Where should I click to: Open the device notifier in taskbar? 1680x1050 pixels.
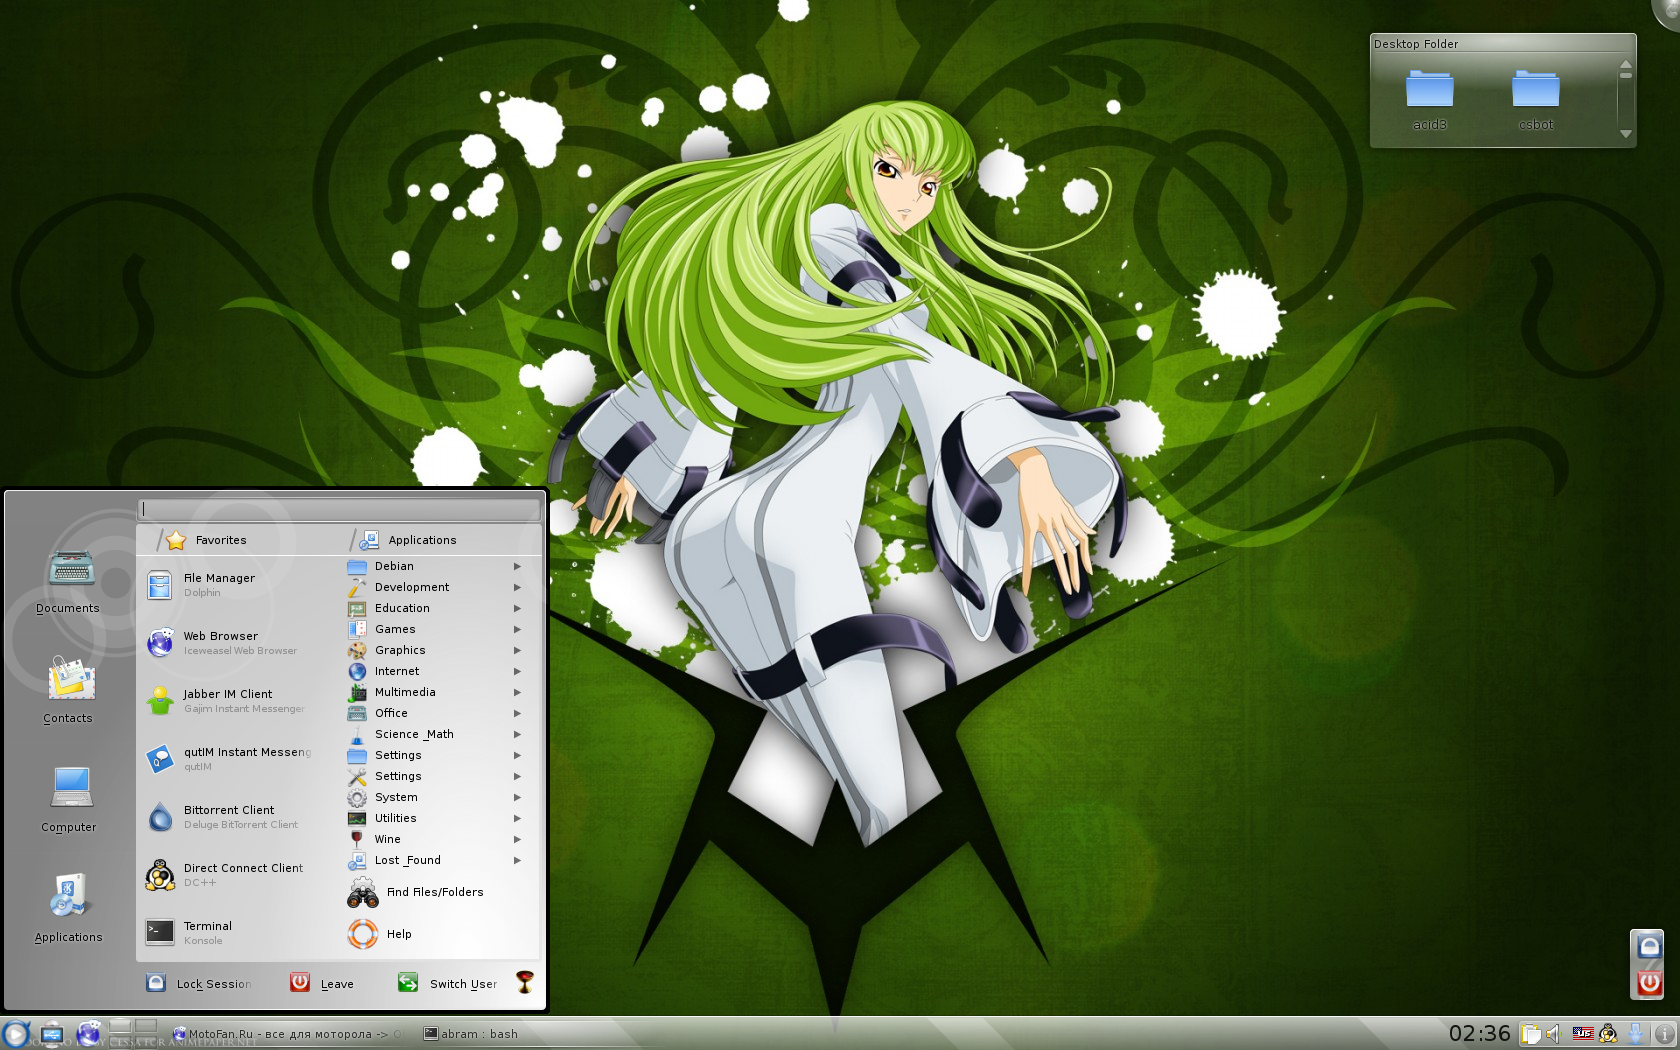(52, 1034)
